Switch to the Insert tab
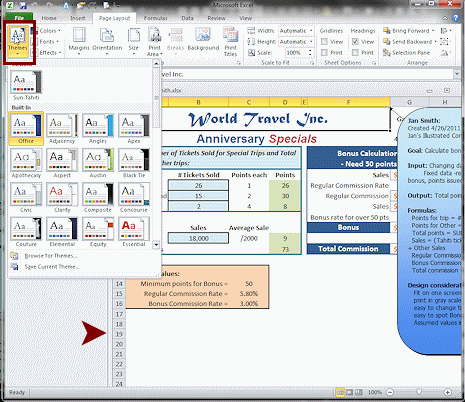This screenshot has width=465, height=402. coord(78,18)
